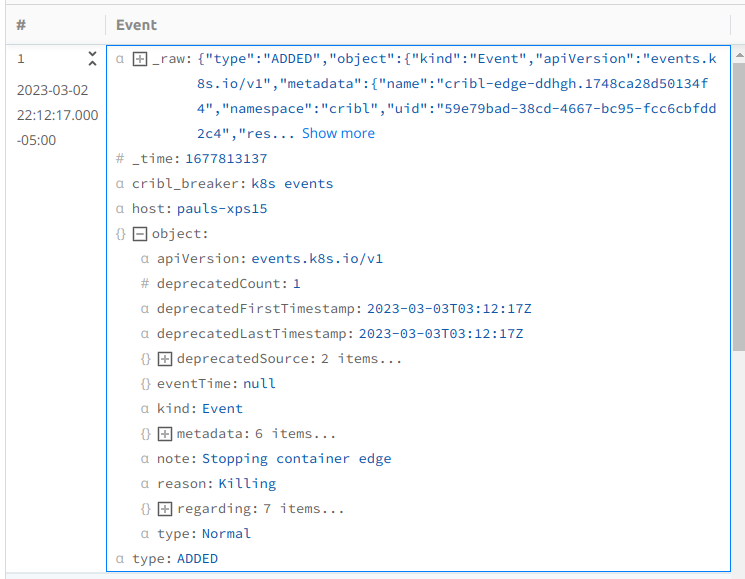Click object type icon beside eventTime
Screen dimensions: 745x579
[x=145, y=384]
